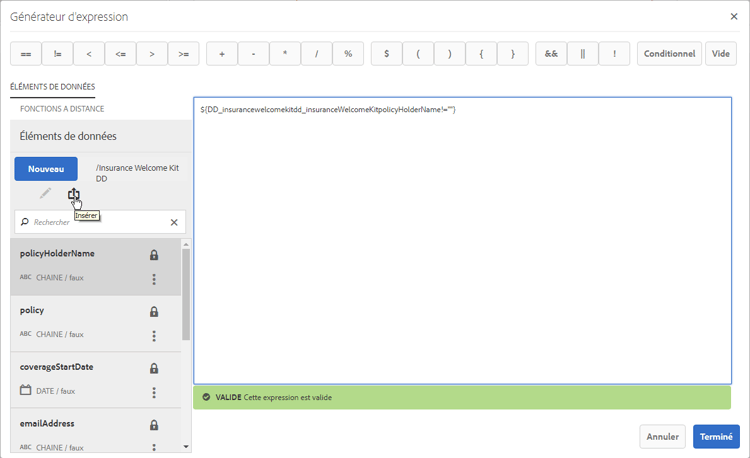Open the three-dot menu for policy
Image resolution: width=750 pixels, height=458 pixels.
tap(154, 336)
